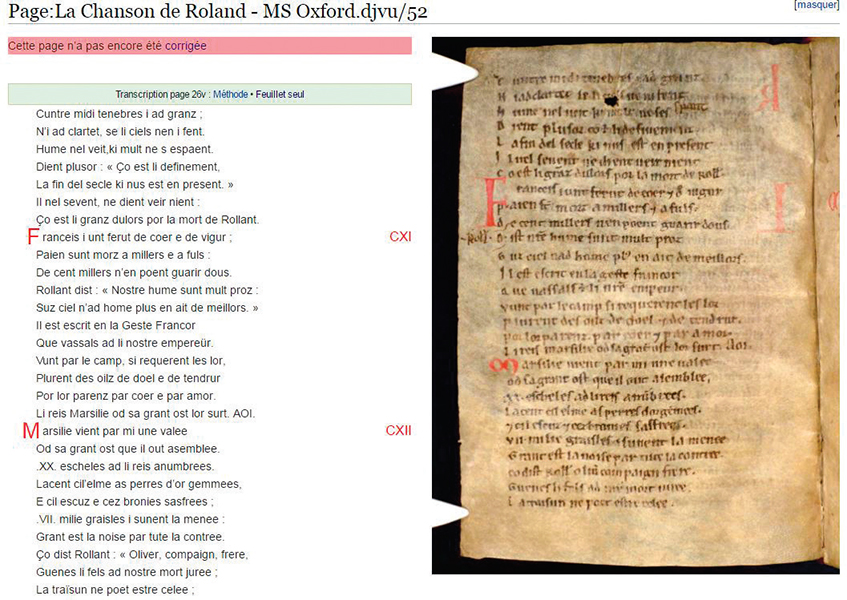This screenshot has width=847, height=600.
Task: Click the line 'arsilie vient par mi une valee'
Action: coord(115,431)
